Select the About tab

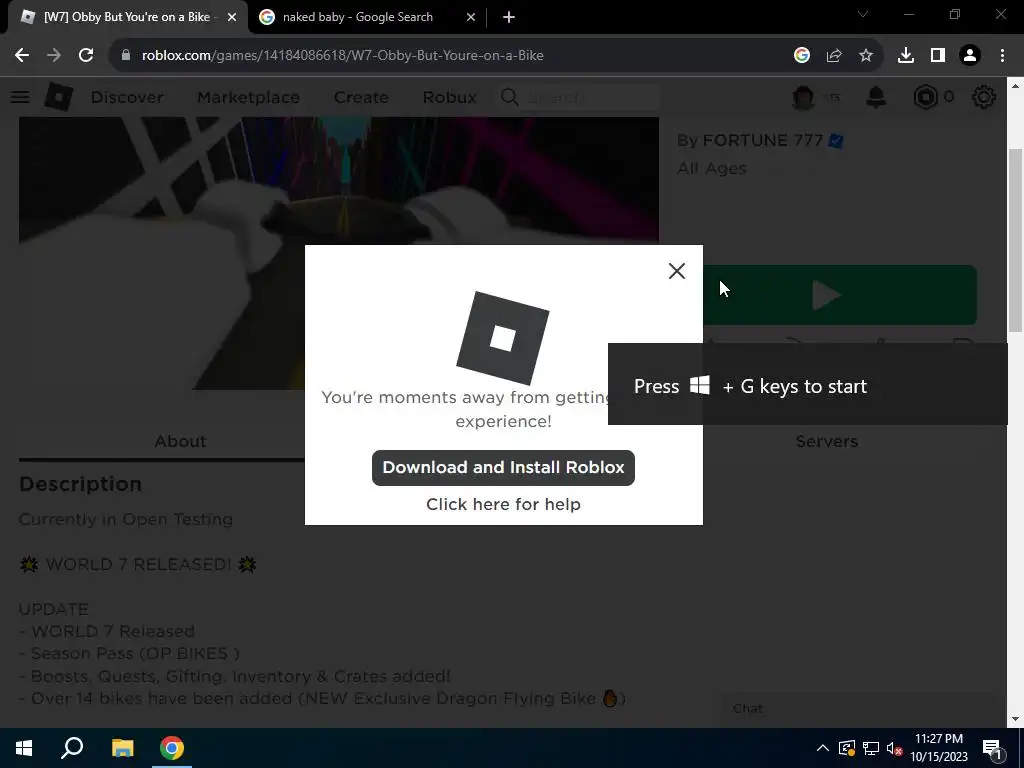[x=180, y=441]
